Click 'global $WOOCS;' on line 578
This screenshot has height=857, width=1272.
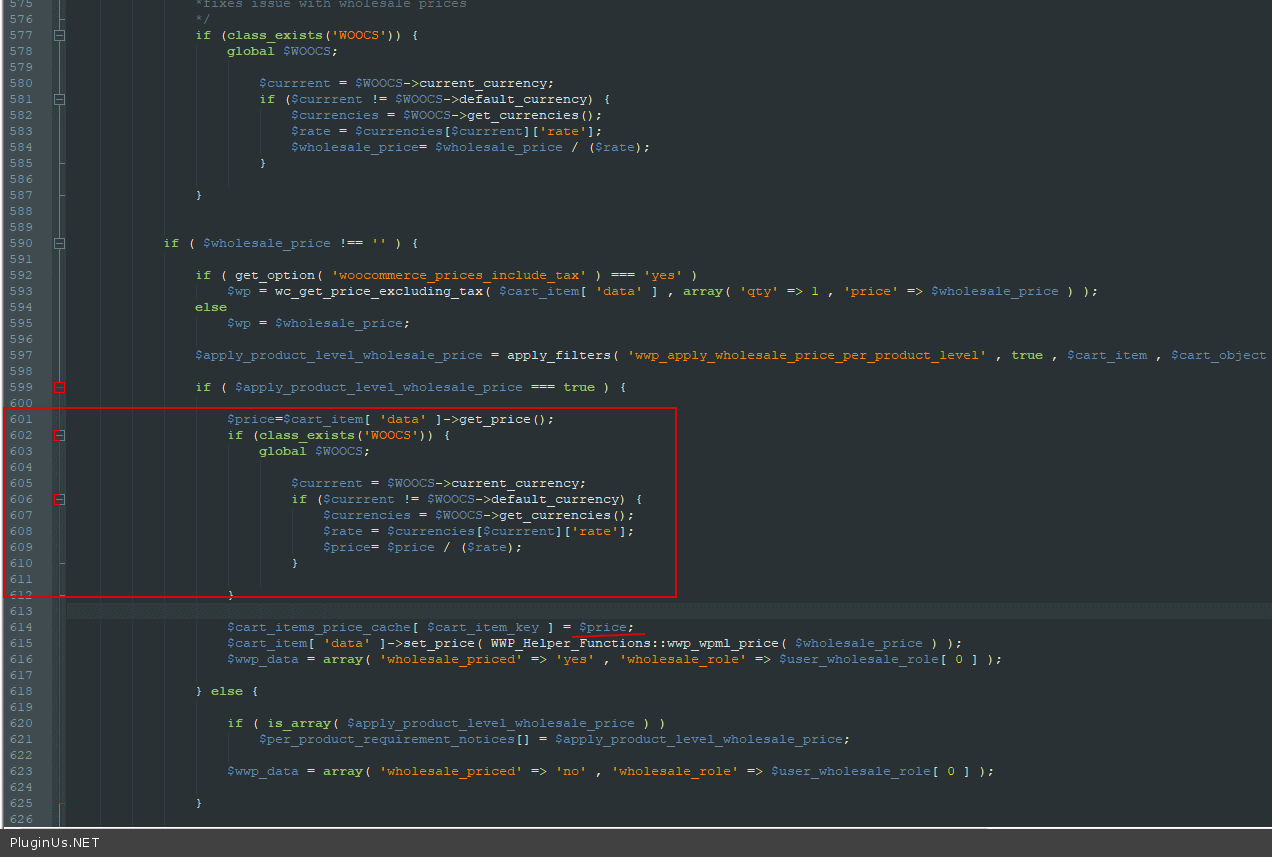(283, 51)
